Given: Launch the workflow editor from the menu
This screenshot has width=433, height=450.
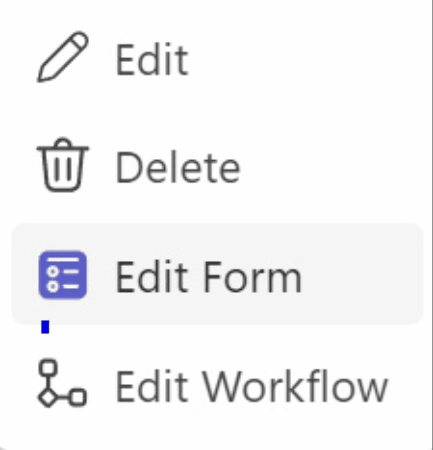Looking at the screenshot, I should click(217, 383).
